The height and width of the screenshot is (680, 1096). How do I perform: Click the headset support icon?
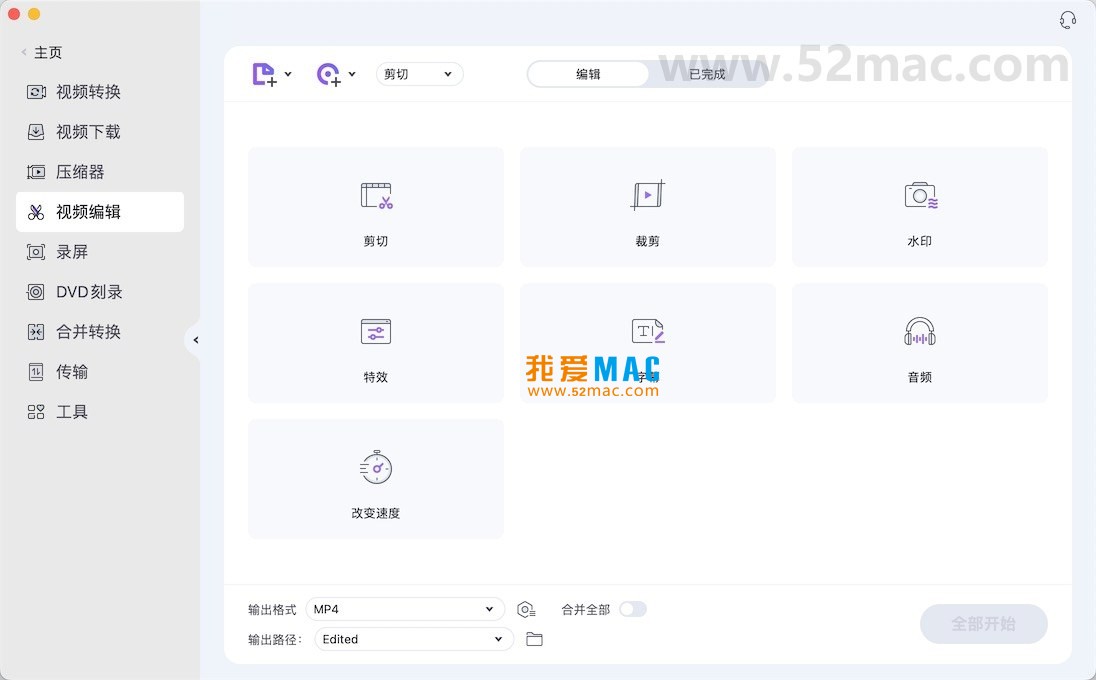pyautogui.click(x=1067, y=20)
